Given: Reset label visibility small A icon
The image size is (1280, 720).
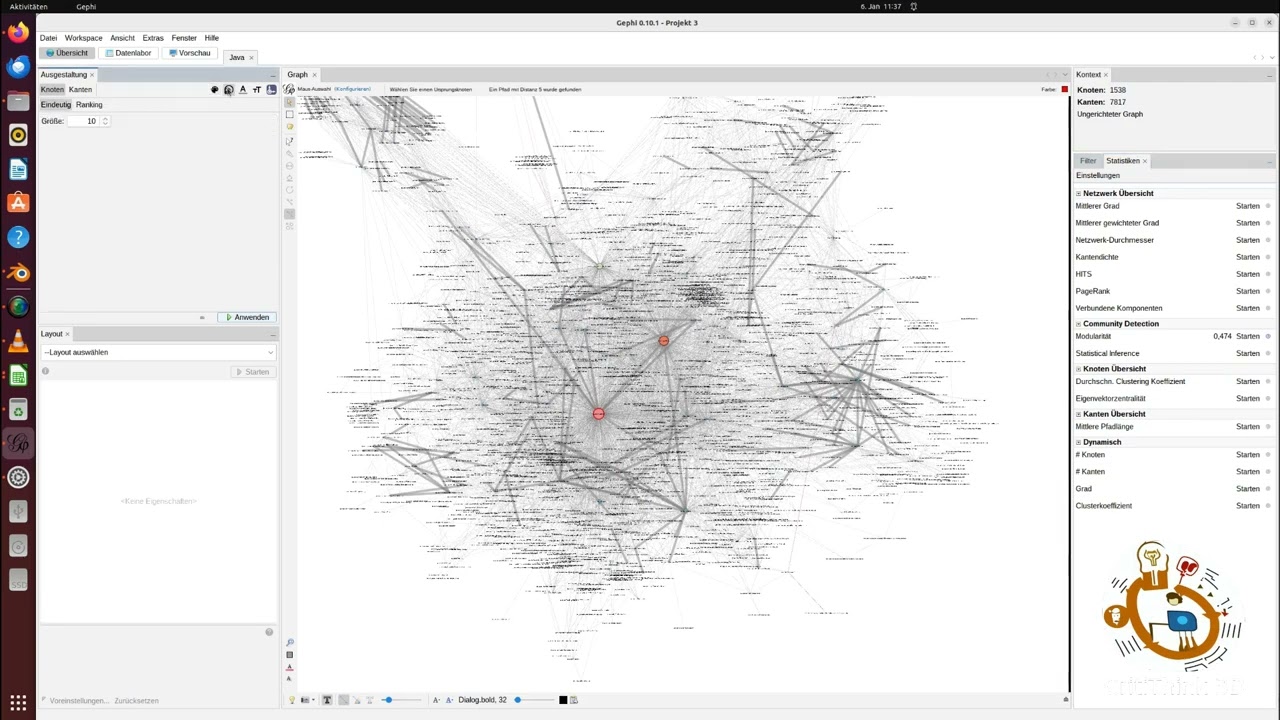Looking at the screenshot, I should (x=290, y=678).
